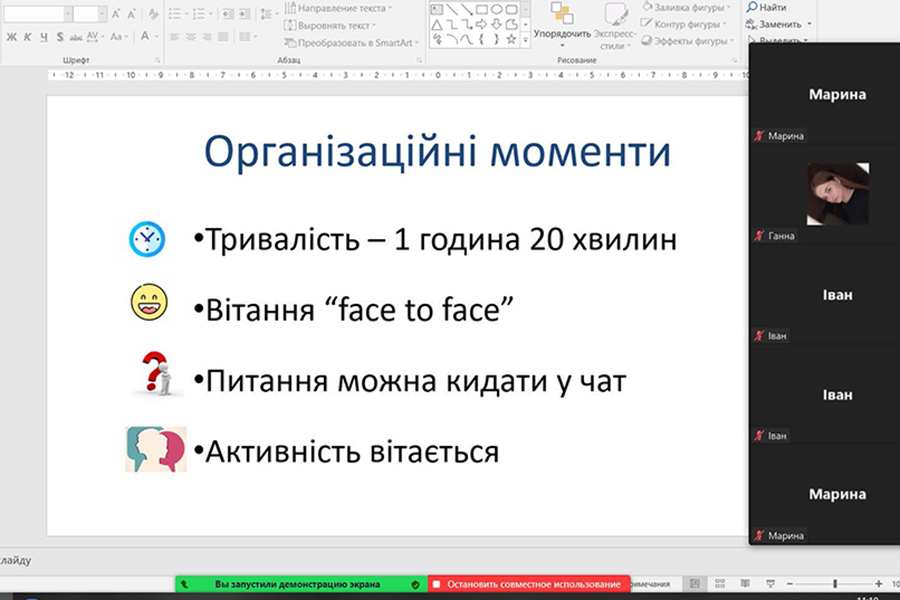Select the star shape in gallery
The height and width of the screenshot is (600, 900).
(511, 40)
